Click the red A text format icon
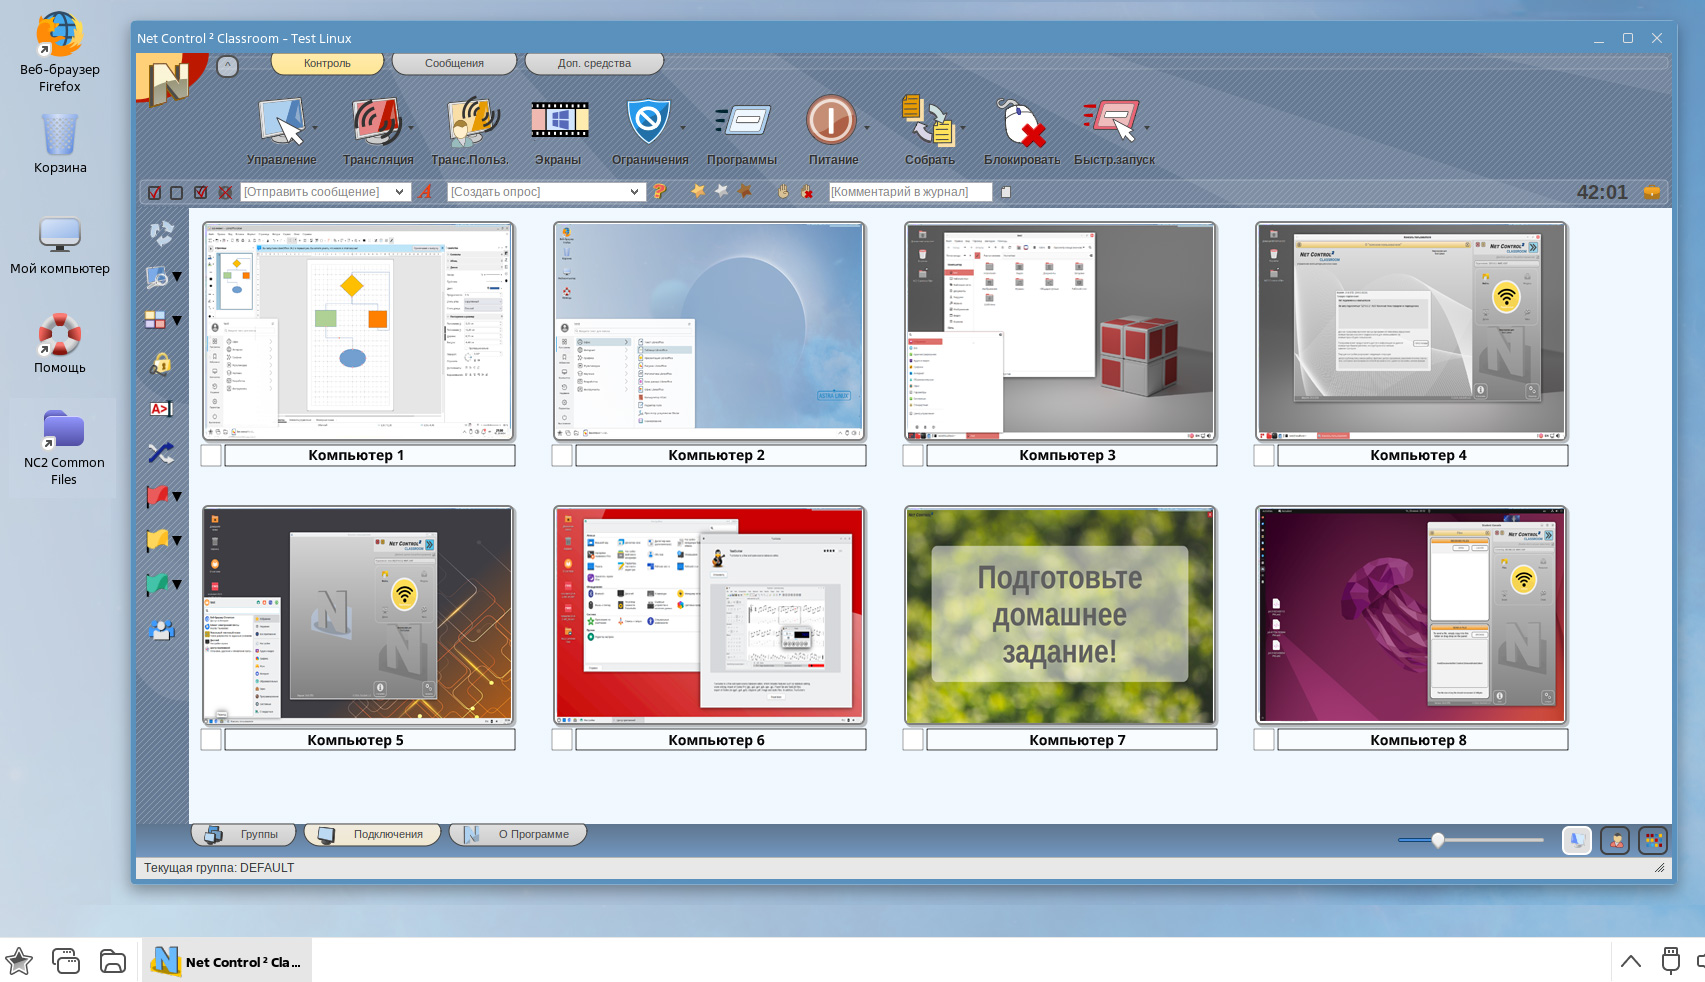 (x=425, y=191)
